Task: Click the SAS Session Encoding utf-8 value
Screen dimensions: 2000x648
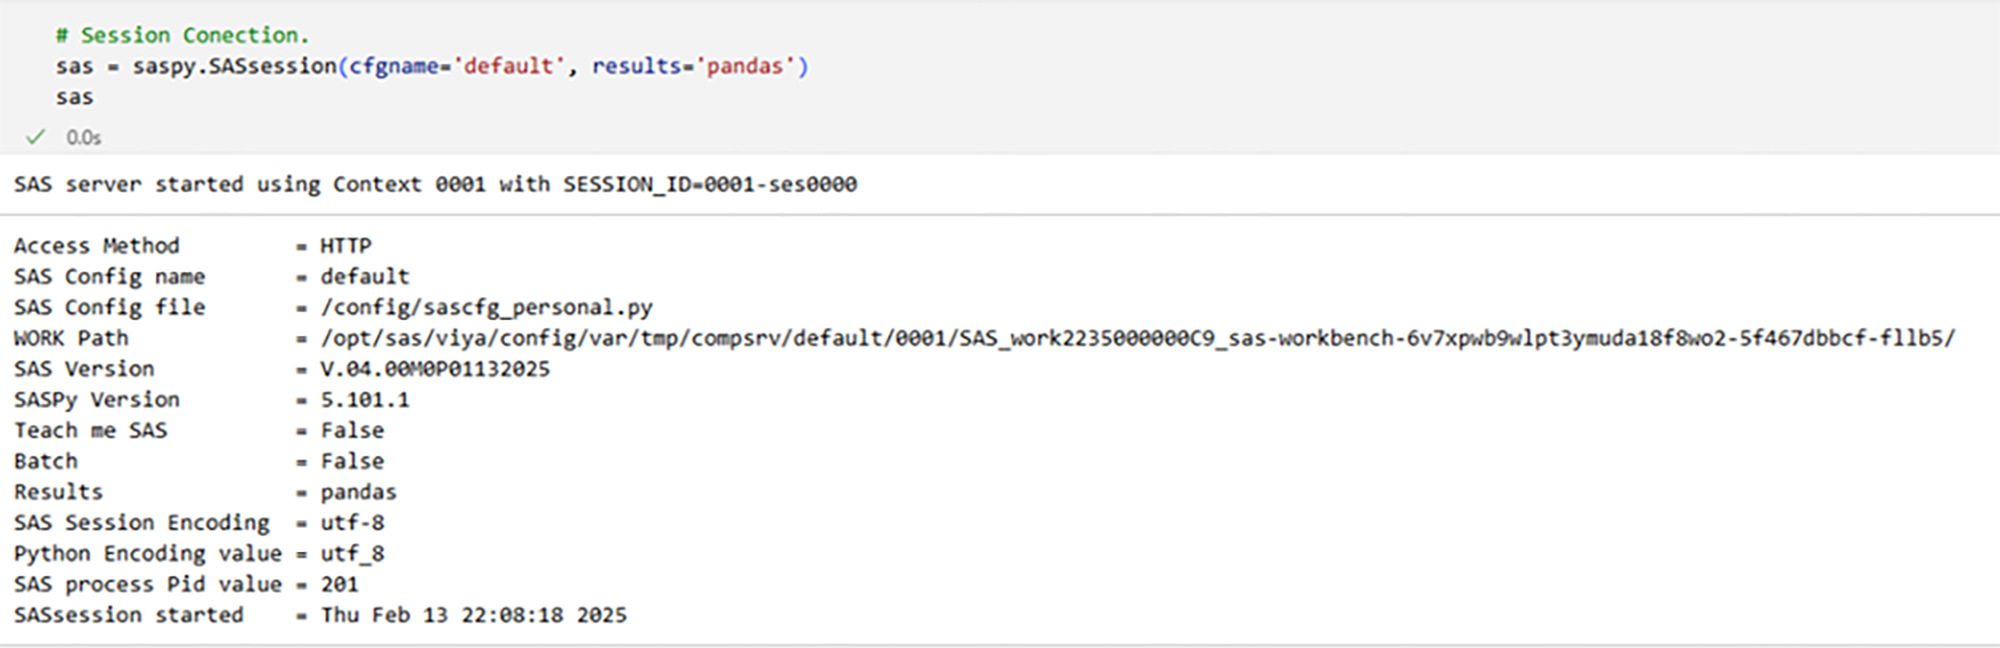Action: point(352,522)
